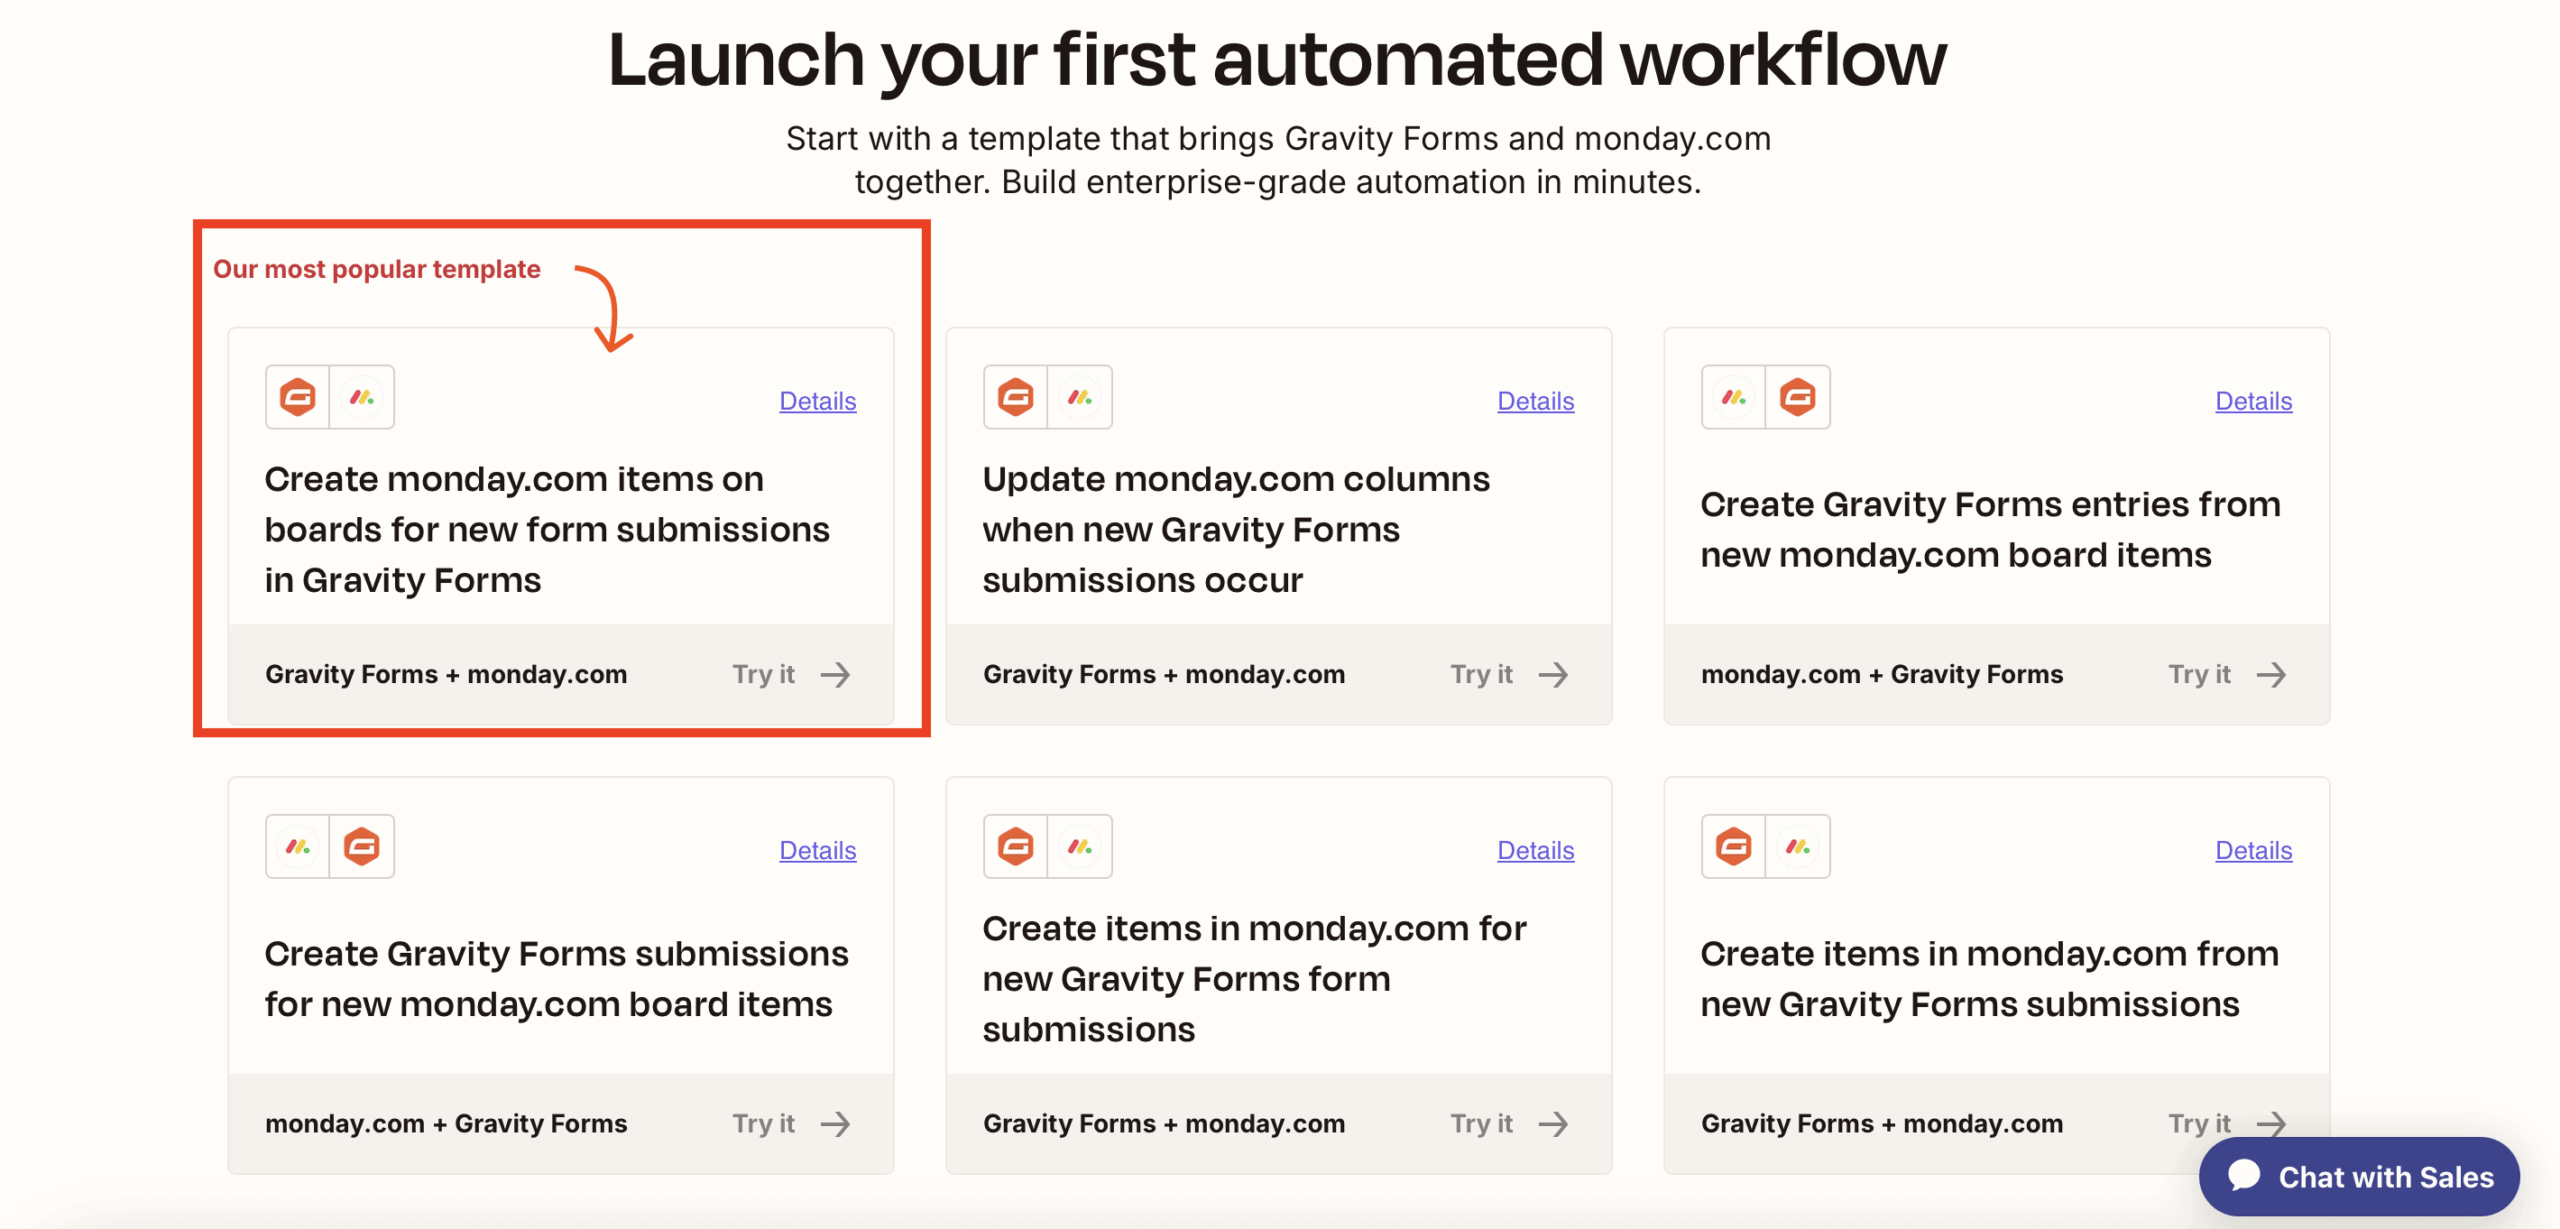Click the monday.com icon on the 'Create Gravity Forms entries' card
The width and height of the screenshot is (2560, 1229).
click(x=1732, y=397)
